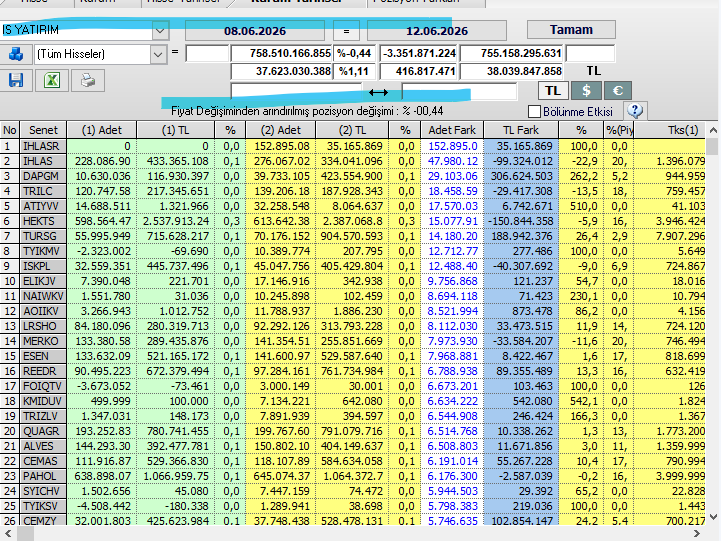The height and width of the screenshot is (541, 721).
Task: Select the AOIIKV row
Action: click(353, 311)
